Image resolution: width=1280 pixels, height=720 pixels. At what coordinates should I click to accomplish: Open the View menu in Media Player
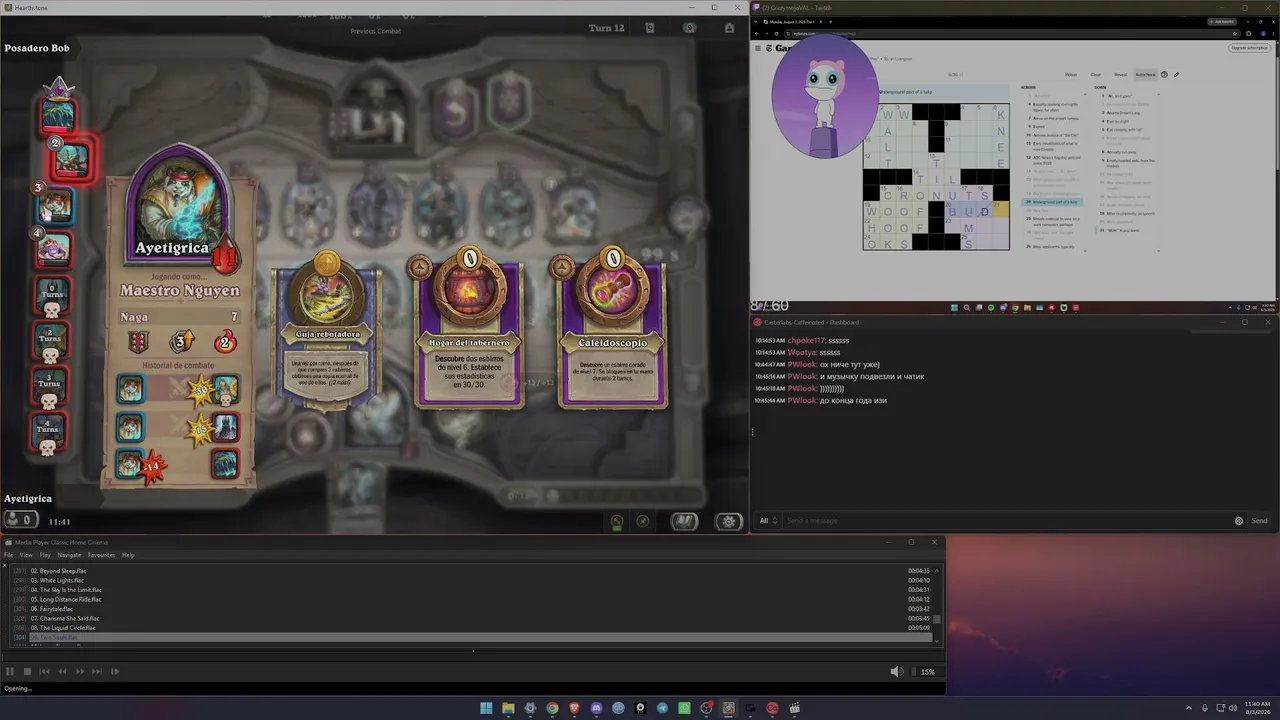coord(26,555)
